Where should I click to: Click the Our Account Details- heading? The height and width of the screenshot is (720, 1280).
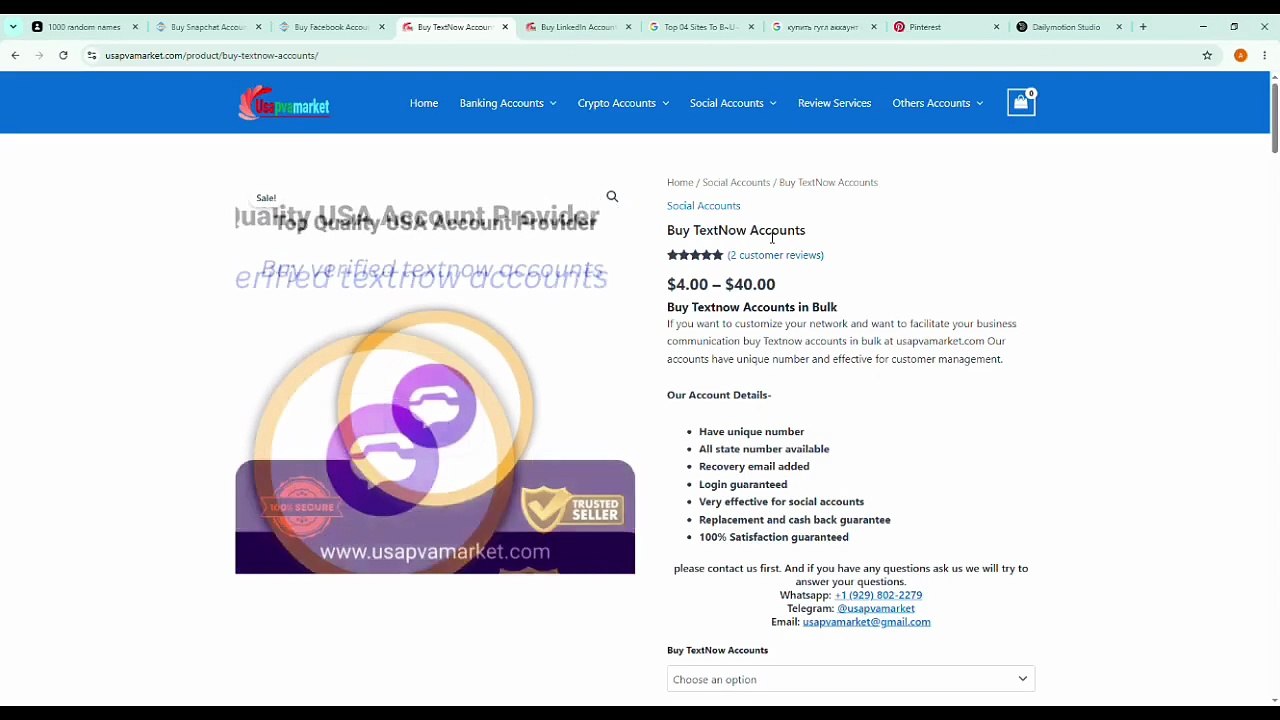(x=719, y=395)
